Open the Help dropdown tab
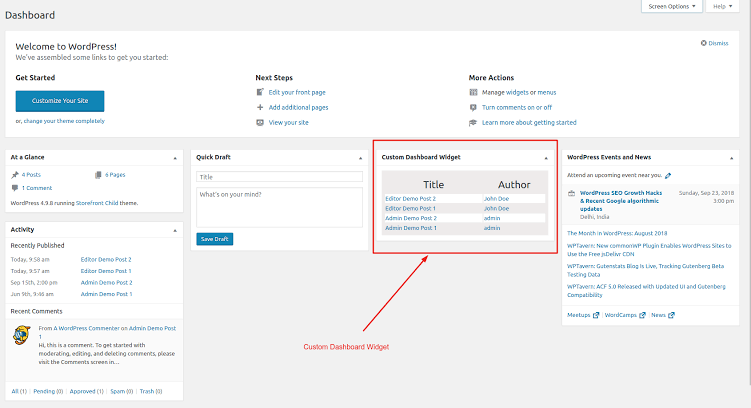 tap(722, 6)
